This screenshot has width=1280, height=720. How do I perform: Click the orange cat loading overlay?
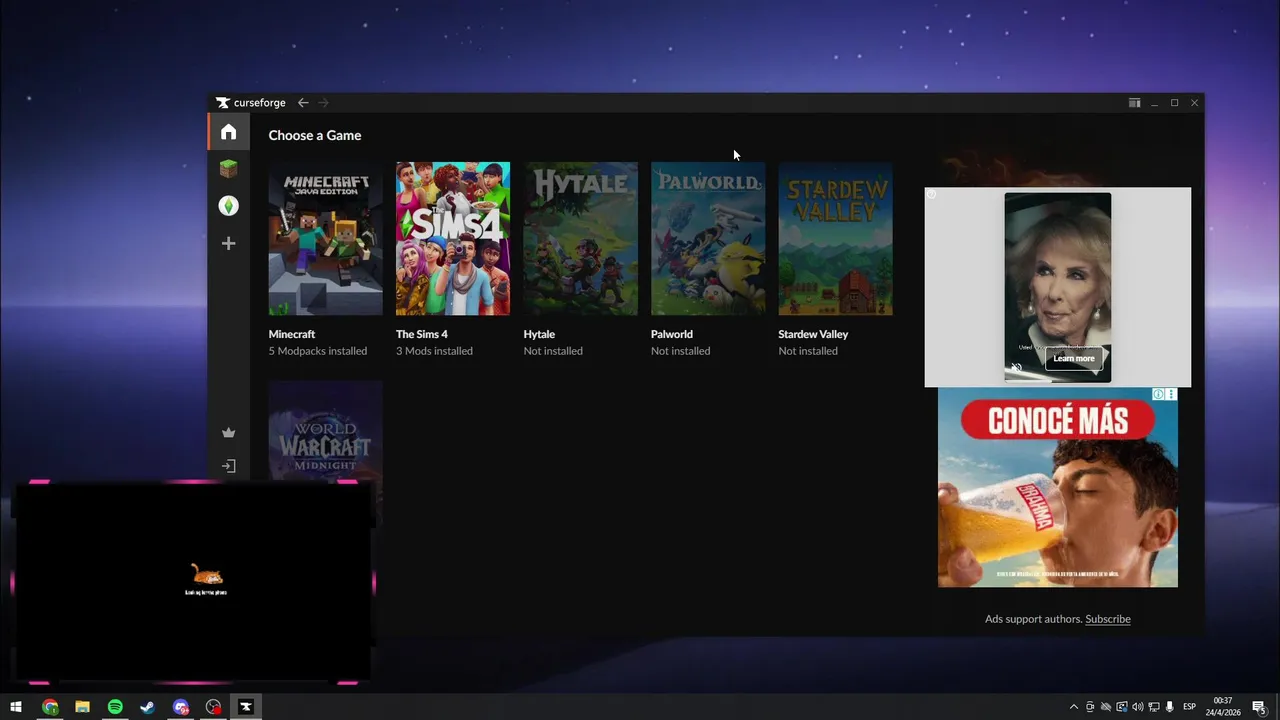(207, 574)
